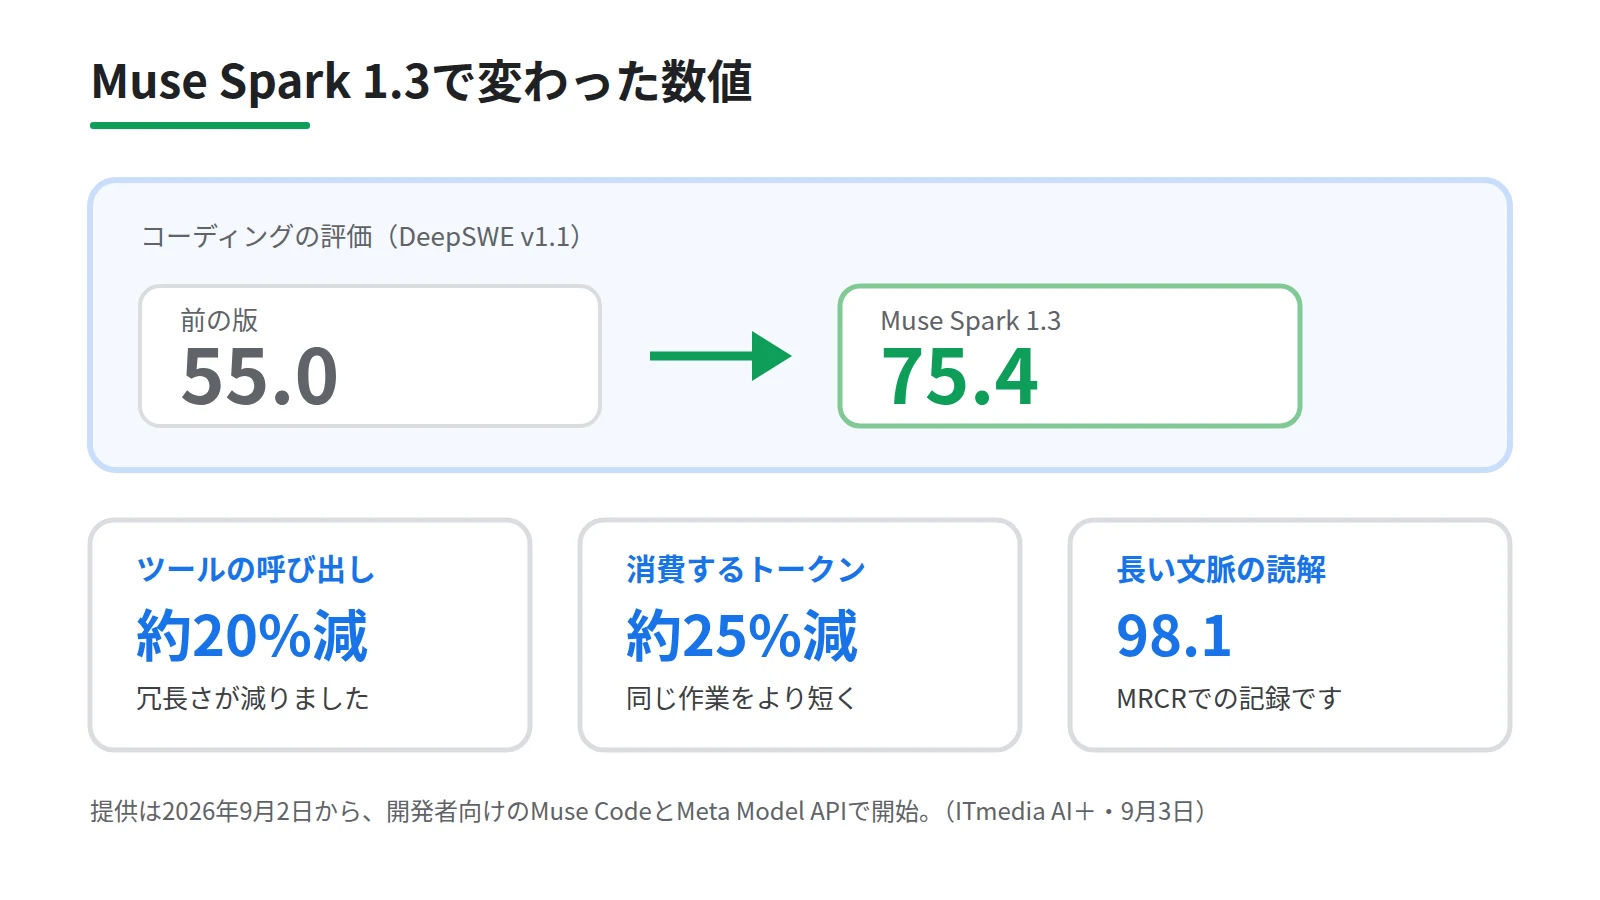Click the text 'MRCRでの記録です'
The image size is (1600, 900).
[x=1229, y=698]
